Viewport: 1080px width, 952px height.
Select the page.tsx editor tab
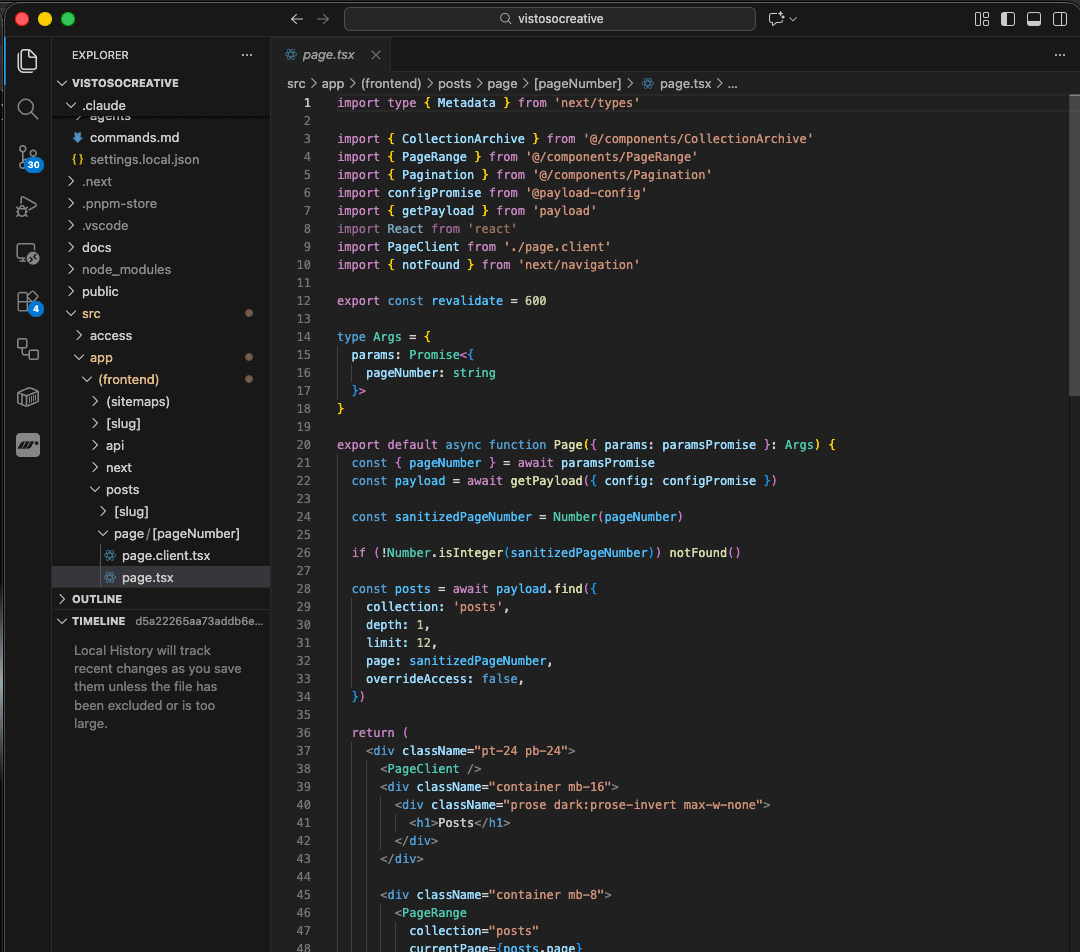click(x=328, y=55)
